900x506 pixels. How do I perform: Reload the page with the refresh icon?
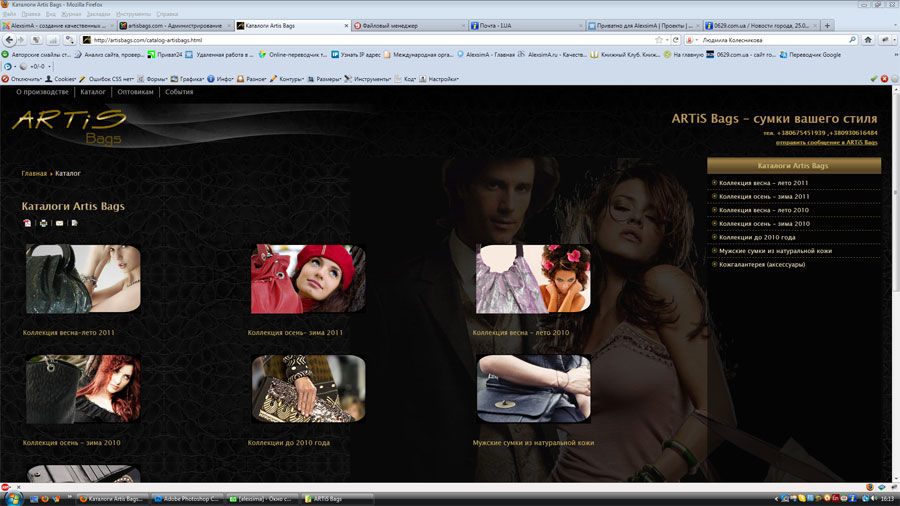676,40
